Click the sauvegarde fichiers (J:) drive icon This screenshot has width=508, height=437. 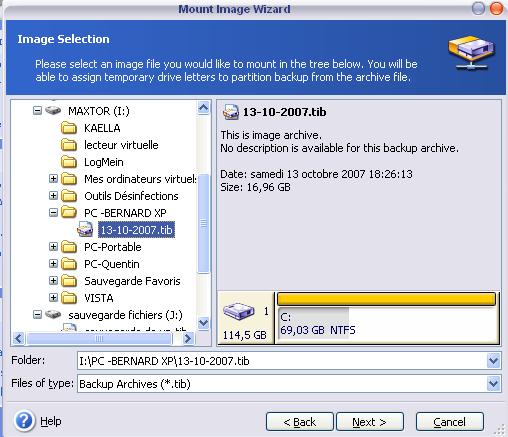coord(53,314)
